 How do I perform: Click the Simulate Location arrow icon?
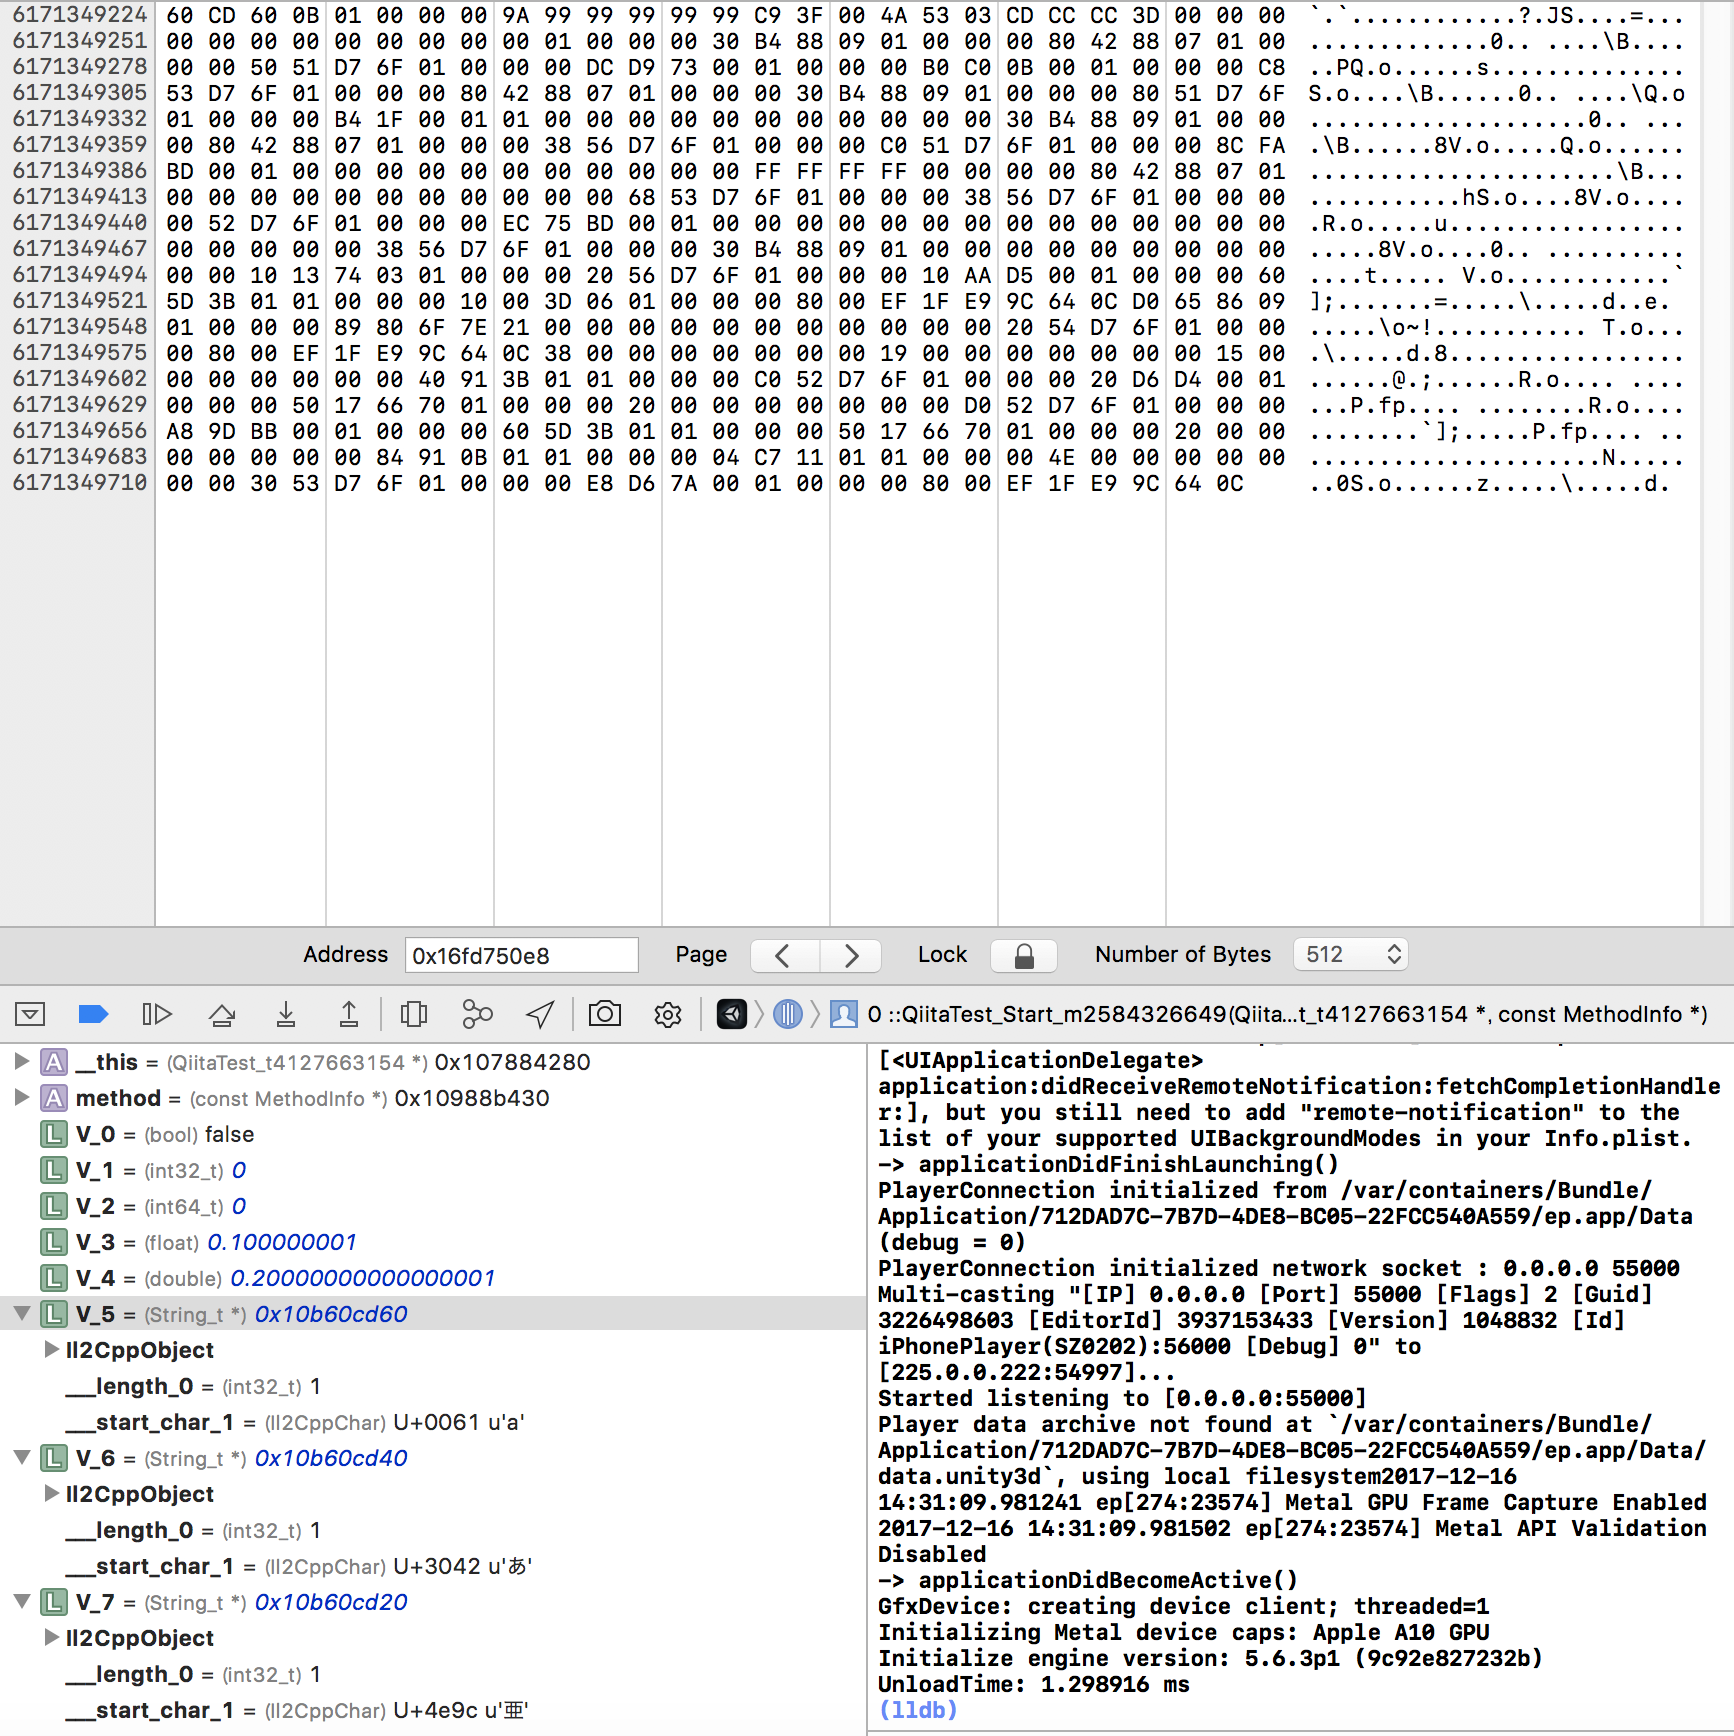[x=540, y=1014]
